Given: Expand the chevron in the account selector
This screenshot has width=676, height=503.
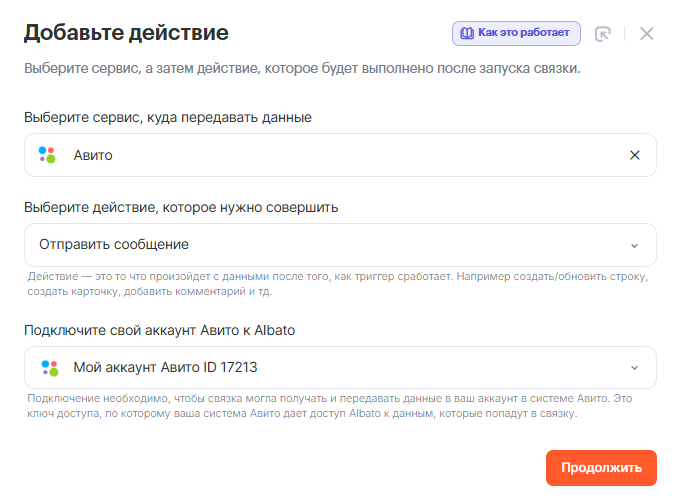Looking at the screenshot, I should coord(634,368).
